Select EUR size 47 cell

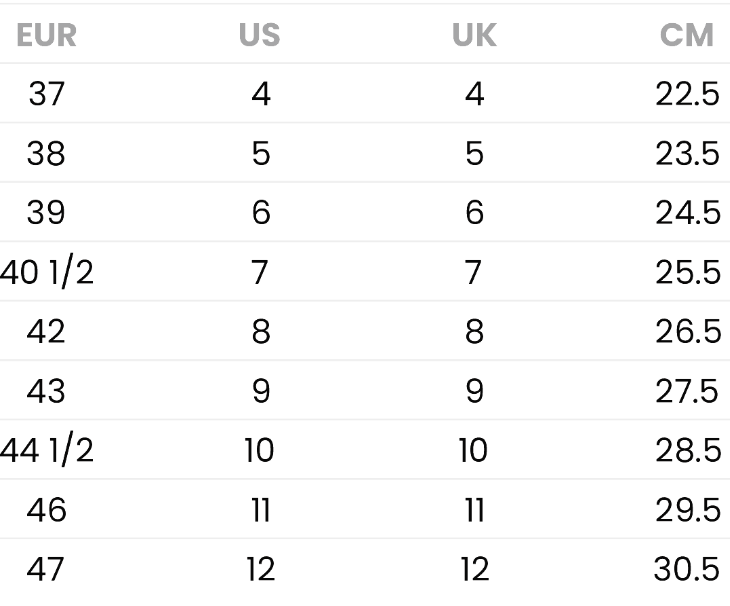point(45,569)
